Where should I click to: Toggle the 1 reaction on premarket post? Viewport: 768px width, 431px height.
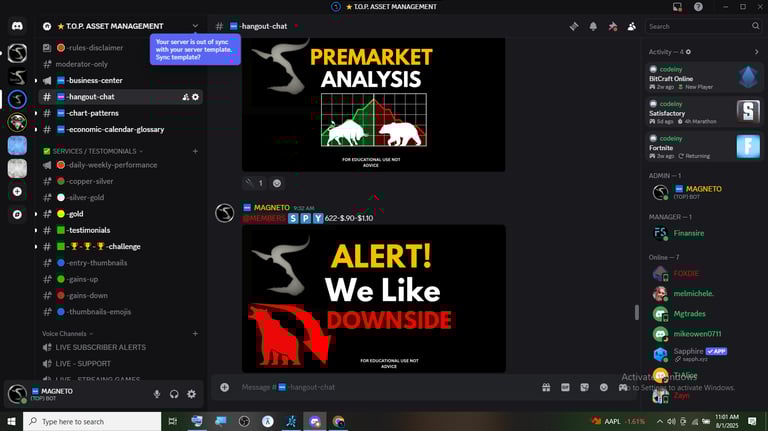[x=255, y=183]
